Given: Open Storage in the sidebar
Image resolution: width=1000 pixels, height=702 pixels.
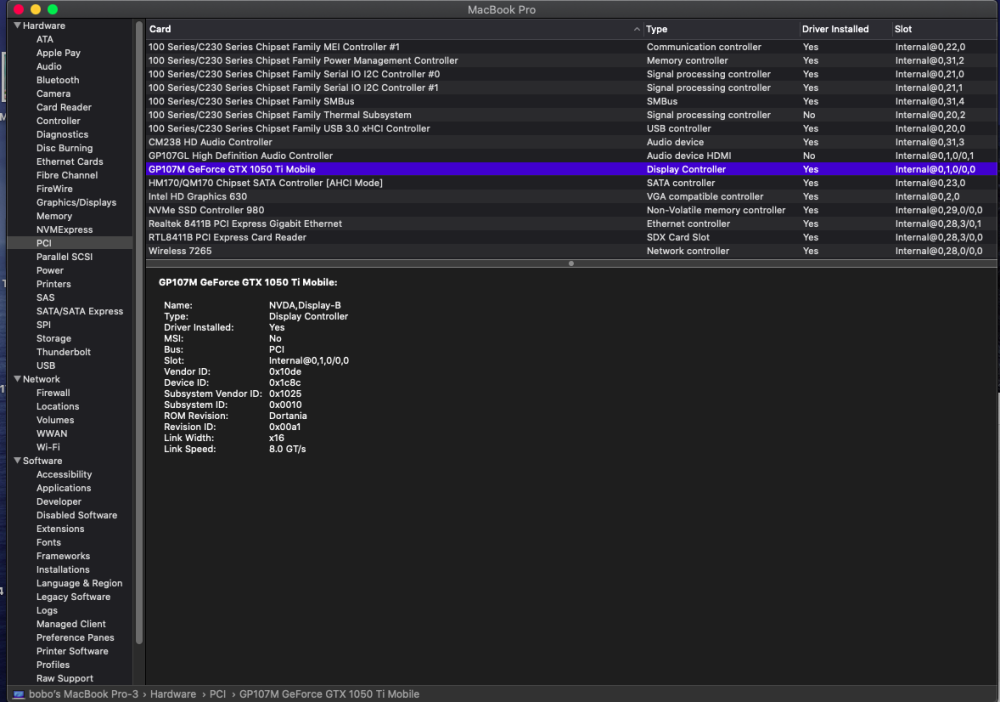Looking at the screenshot, I should tap(54, 338).
